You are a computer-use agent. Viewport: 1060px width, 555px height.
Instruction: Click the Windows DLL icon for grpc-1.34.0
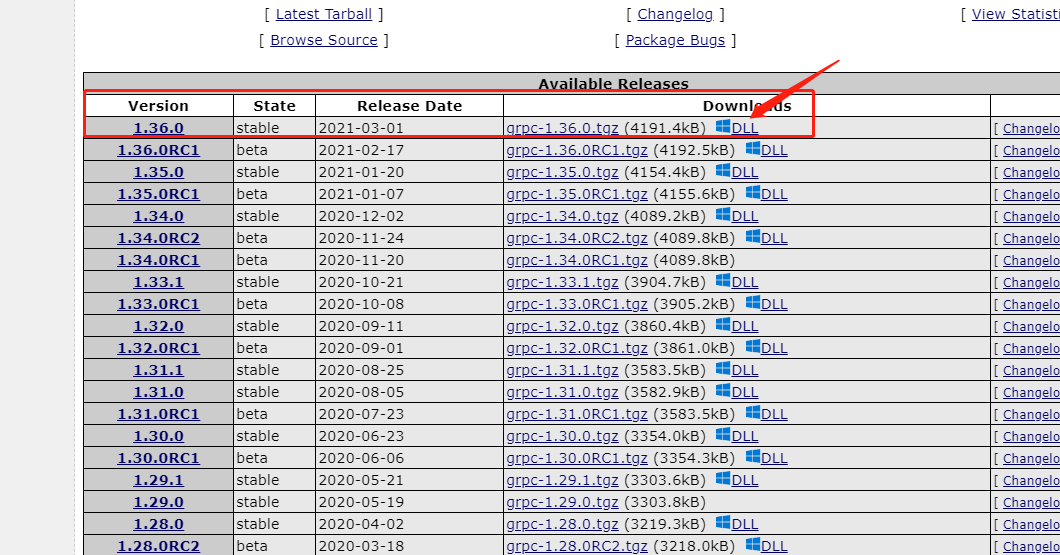[723, 214]
